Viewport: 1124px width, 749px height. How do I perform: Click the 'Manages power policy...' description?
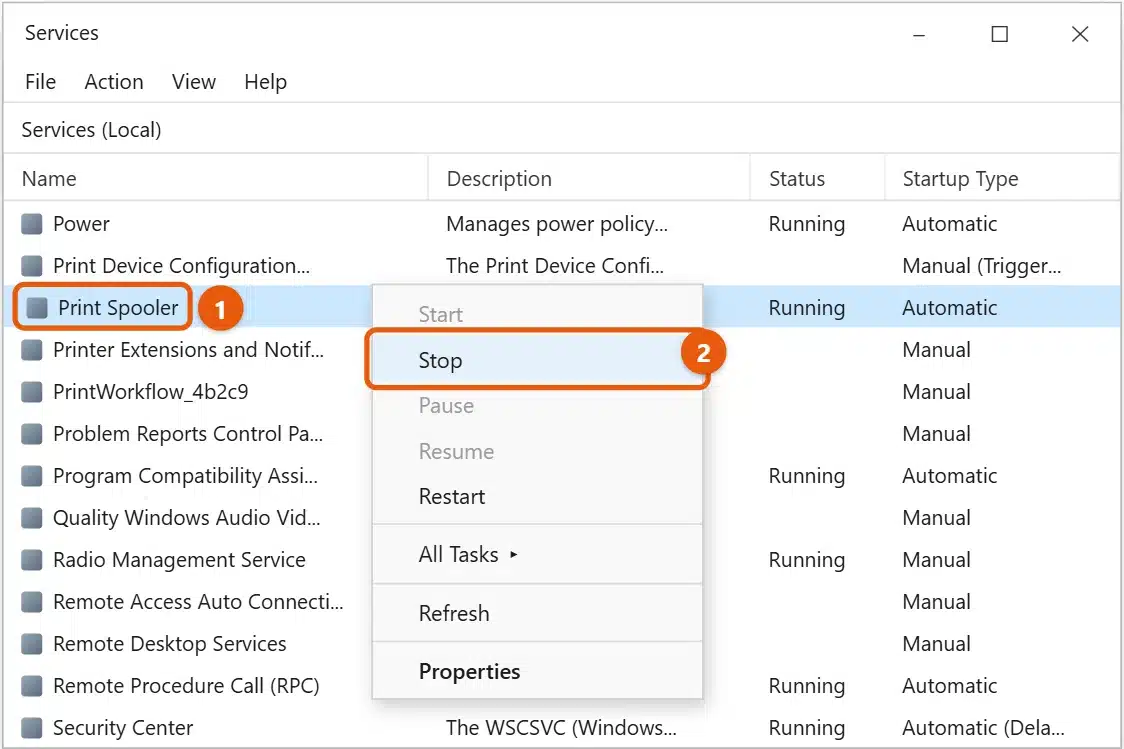point(557,224)
